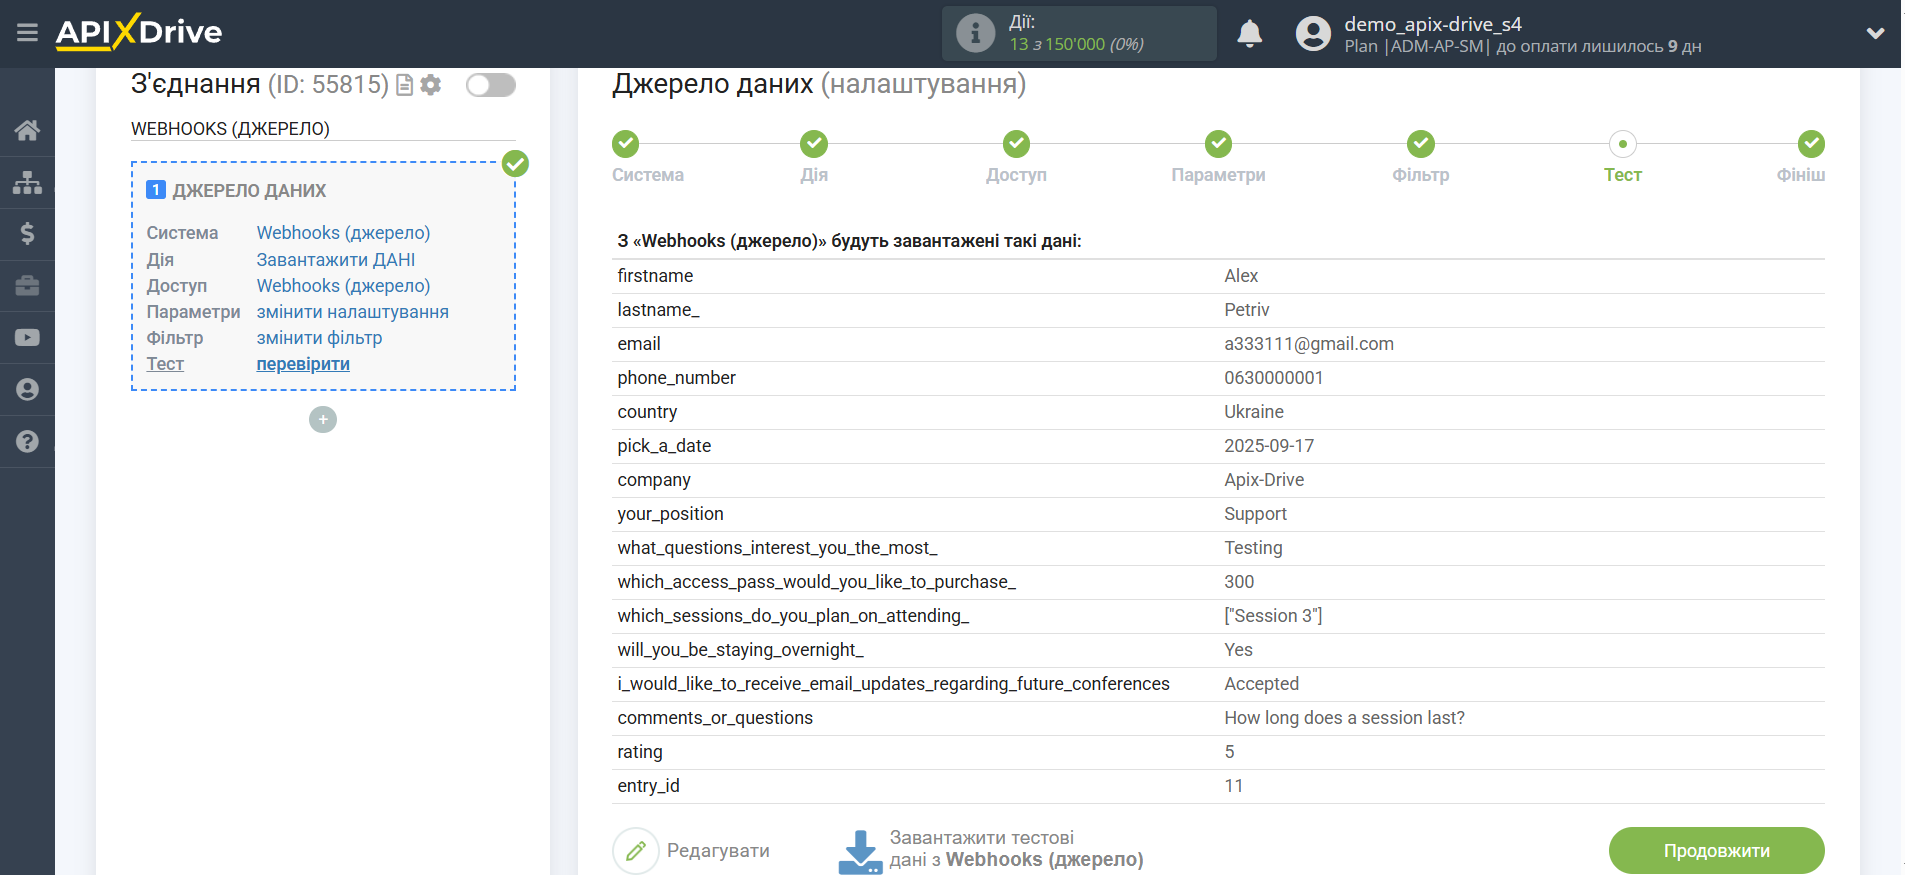Viewport: 1905px width, 875px height.
Task: Click змінити налаштування link
Action: pos(352,312)
